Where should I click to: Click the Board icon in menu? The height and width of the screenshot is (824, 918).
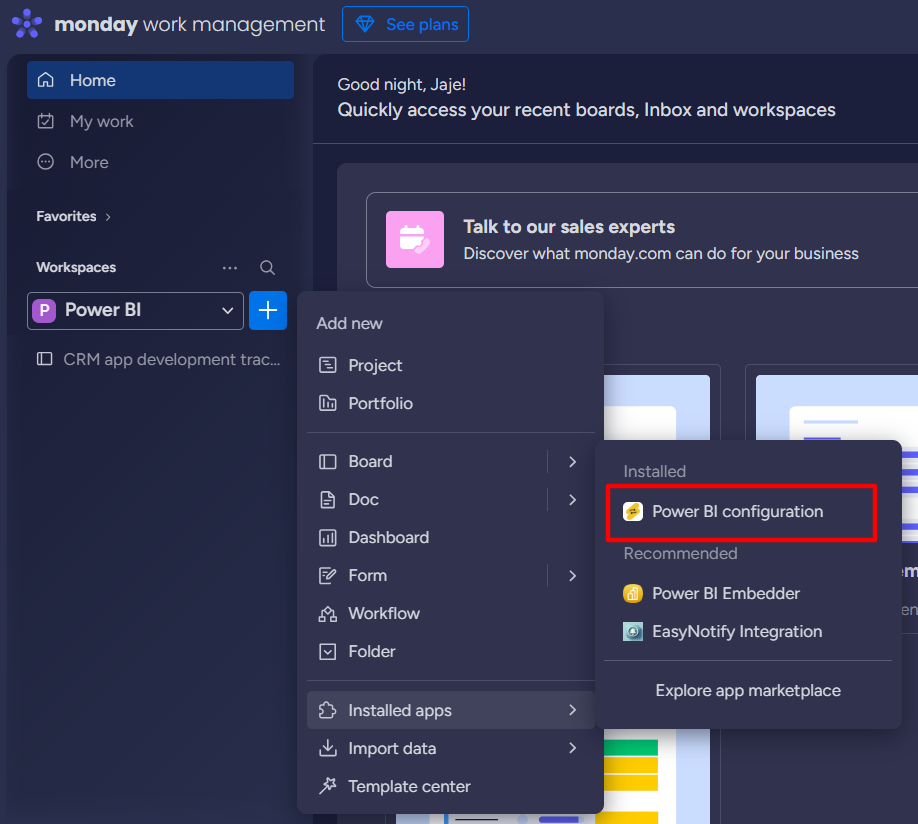(x=328, y=461)
